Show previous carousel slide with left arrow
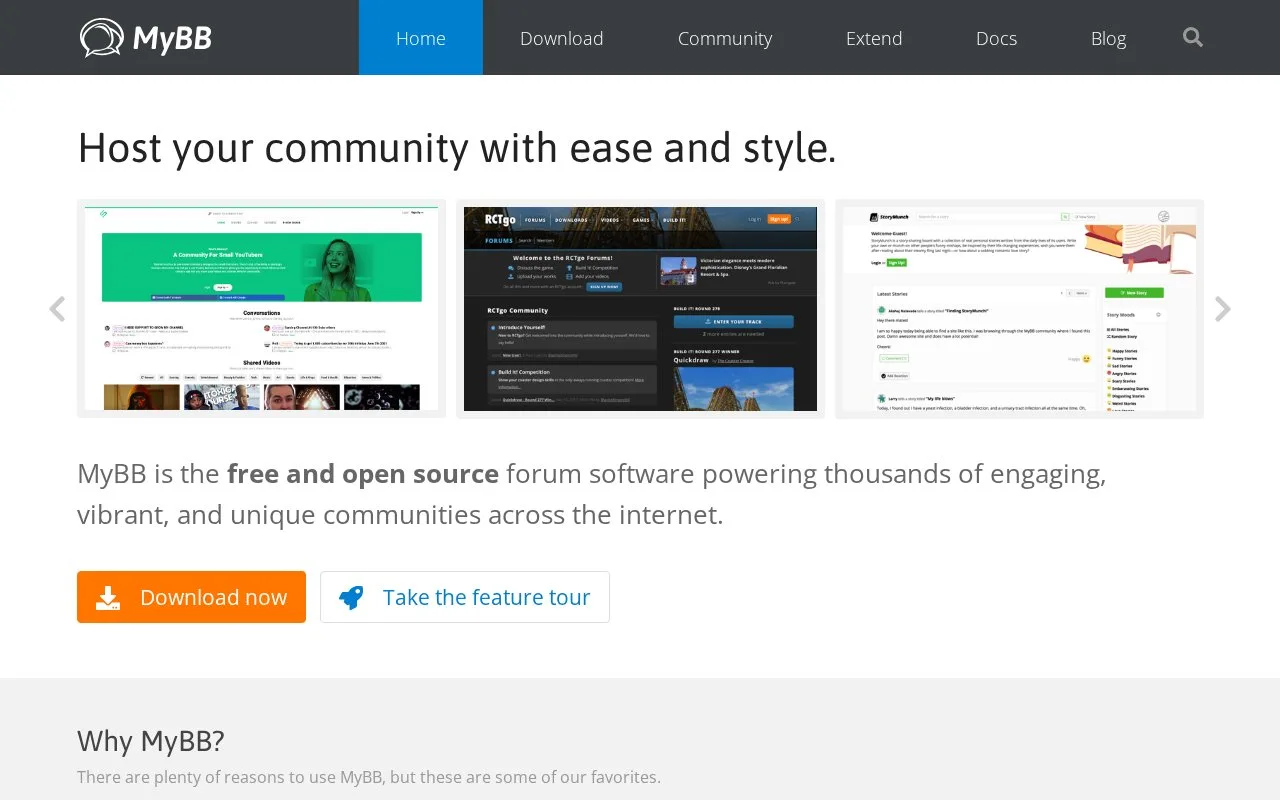 57,309
